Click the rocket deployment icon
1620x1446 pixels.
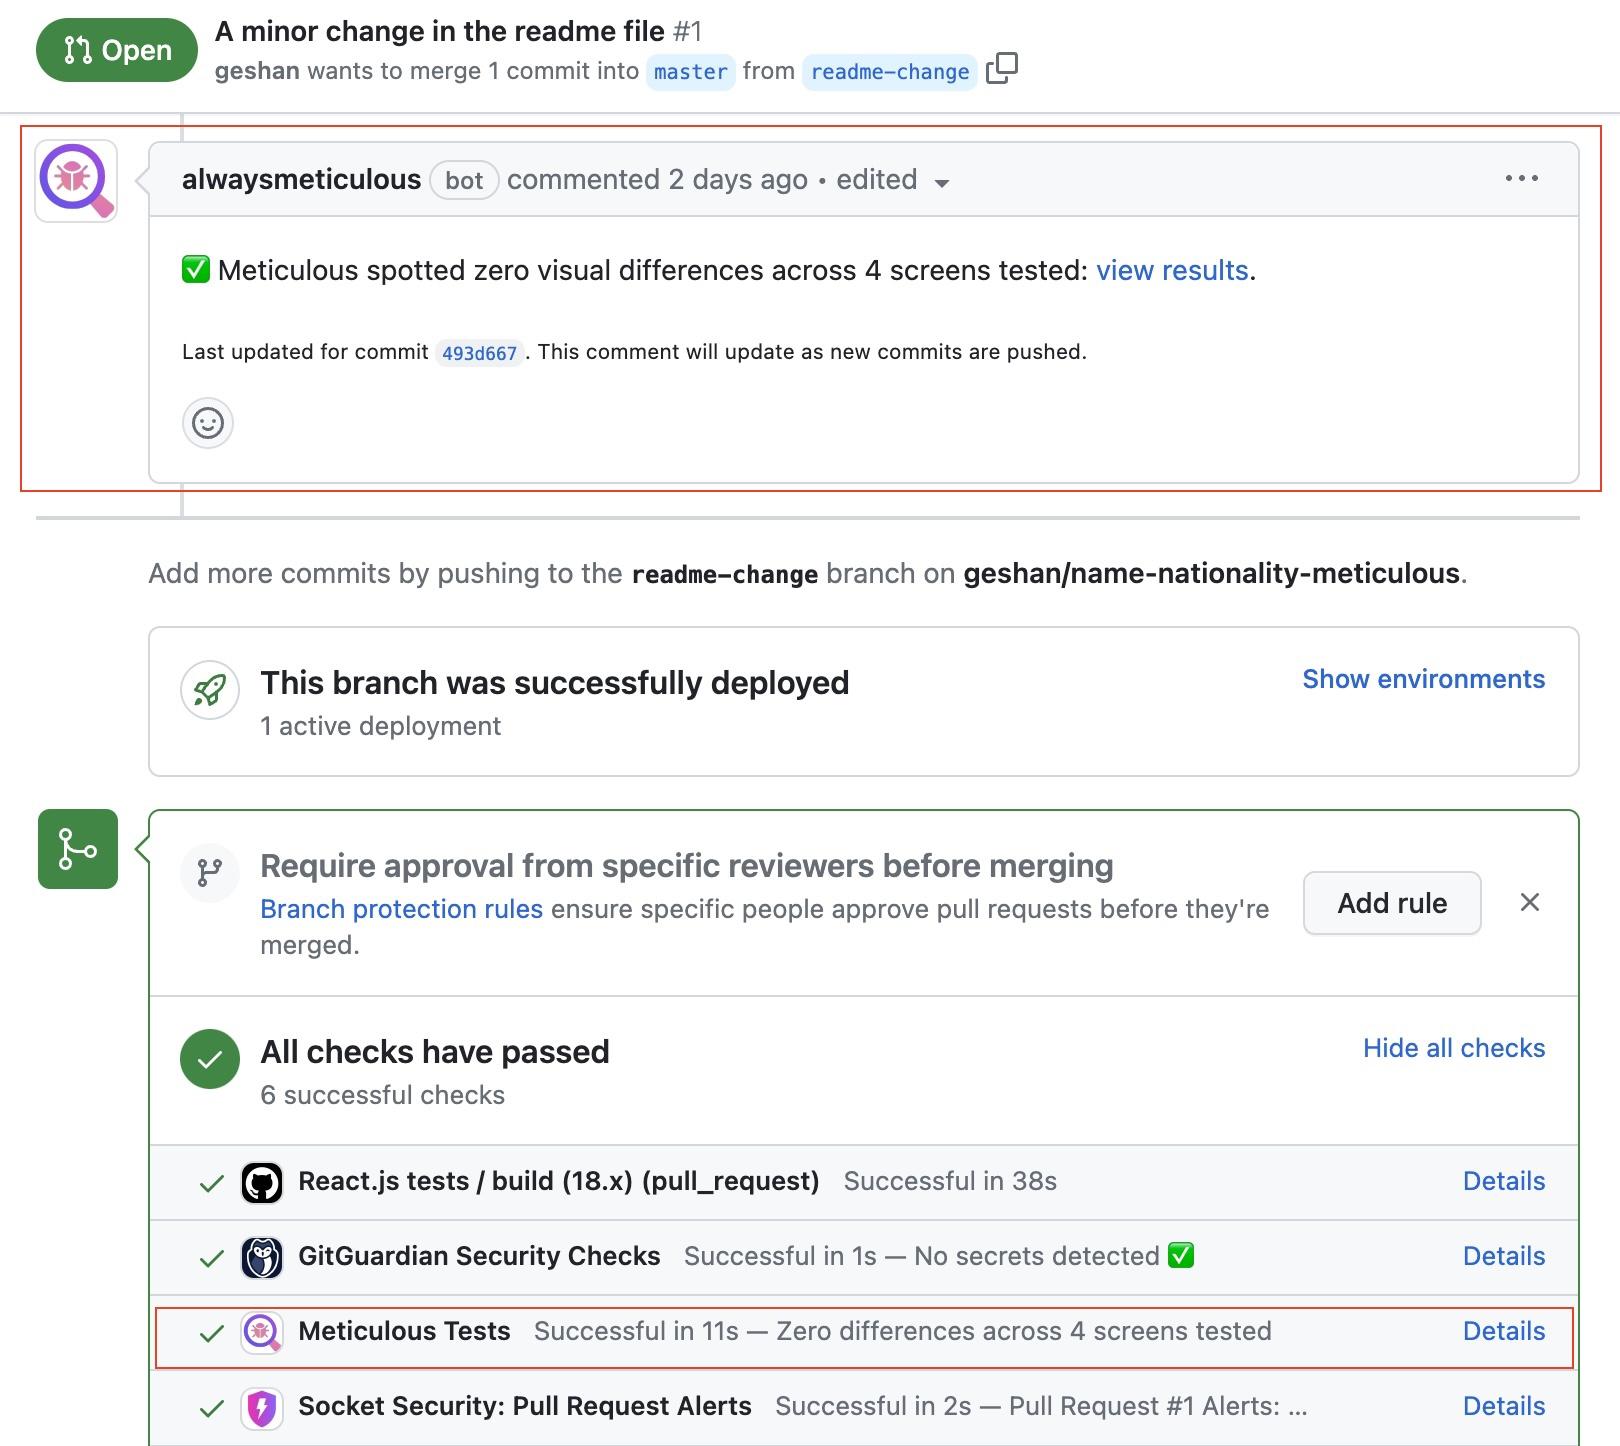click(208, 688)
